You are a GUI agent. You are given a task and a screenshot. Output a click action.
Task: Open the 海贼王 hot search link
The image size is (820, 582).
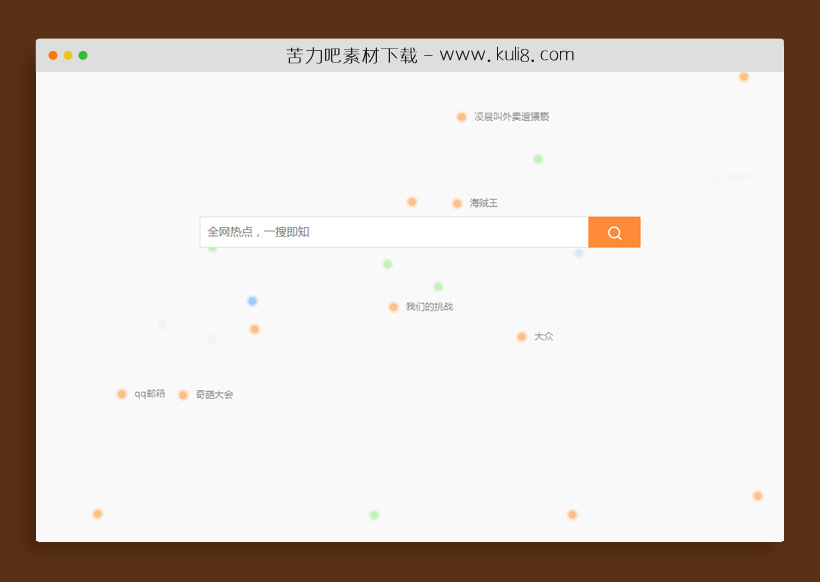482,202
